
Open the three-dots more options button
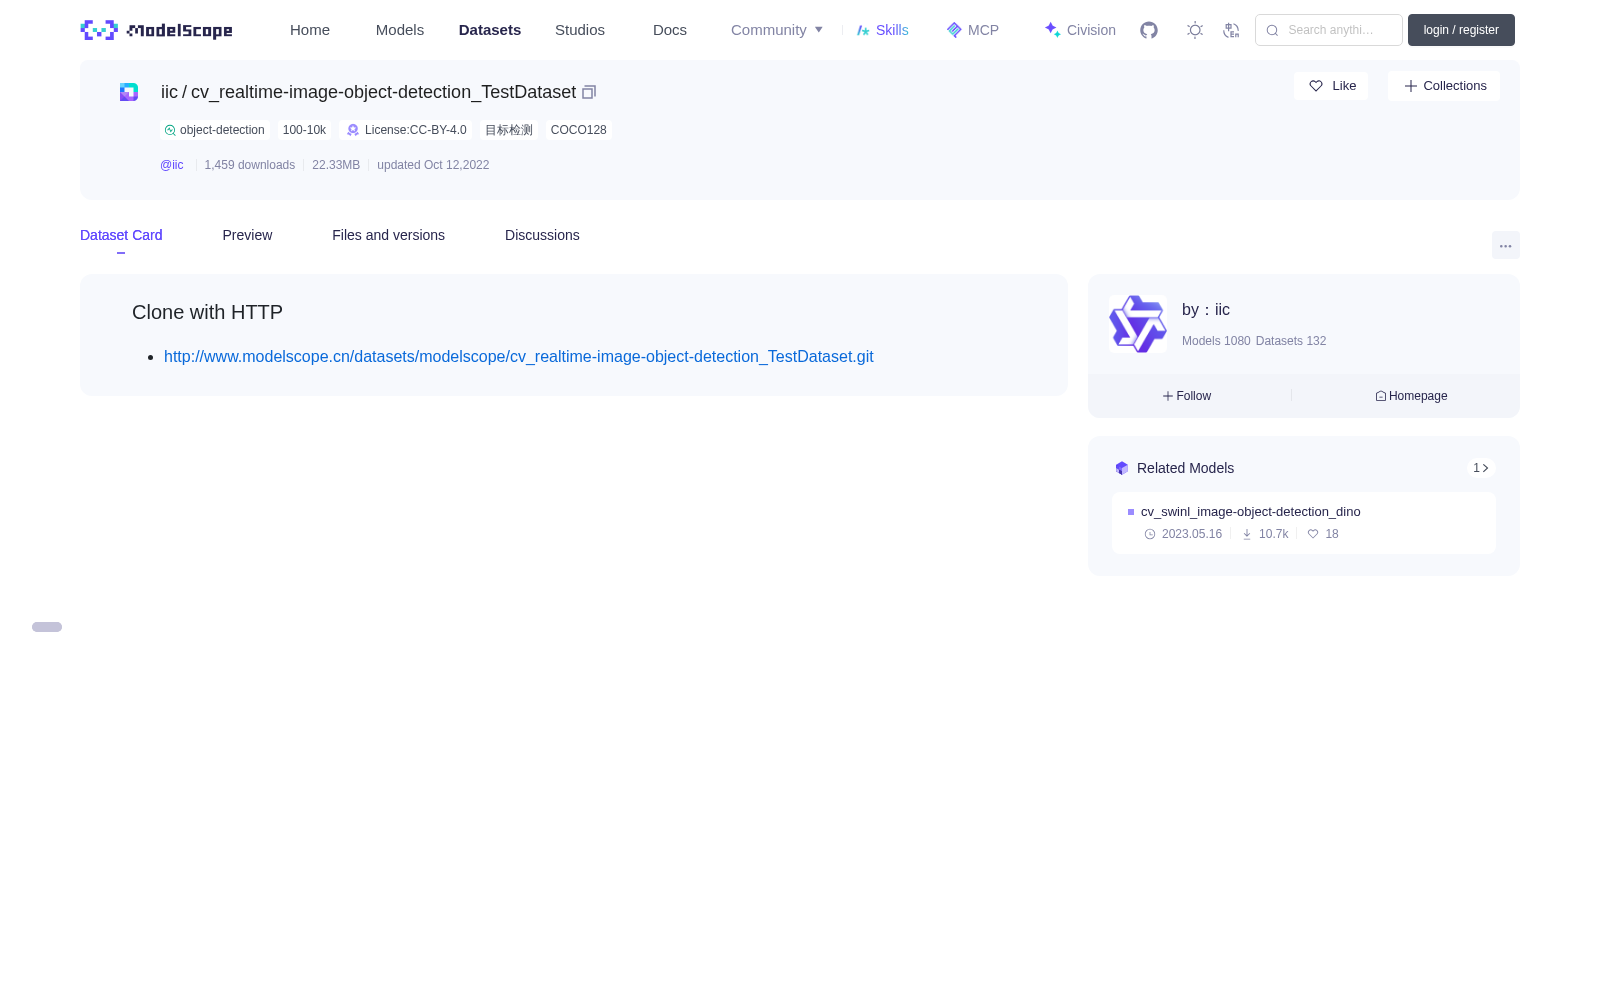click(x=1505, y=245)
